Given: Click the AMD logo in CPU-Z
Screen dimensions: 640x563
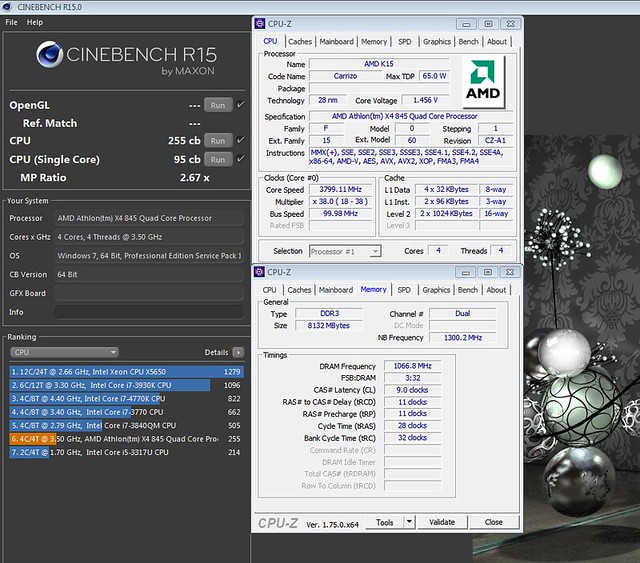Looking at the screenshot, I should [x=484, y=82].
